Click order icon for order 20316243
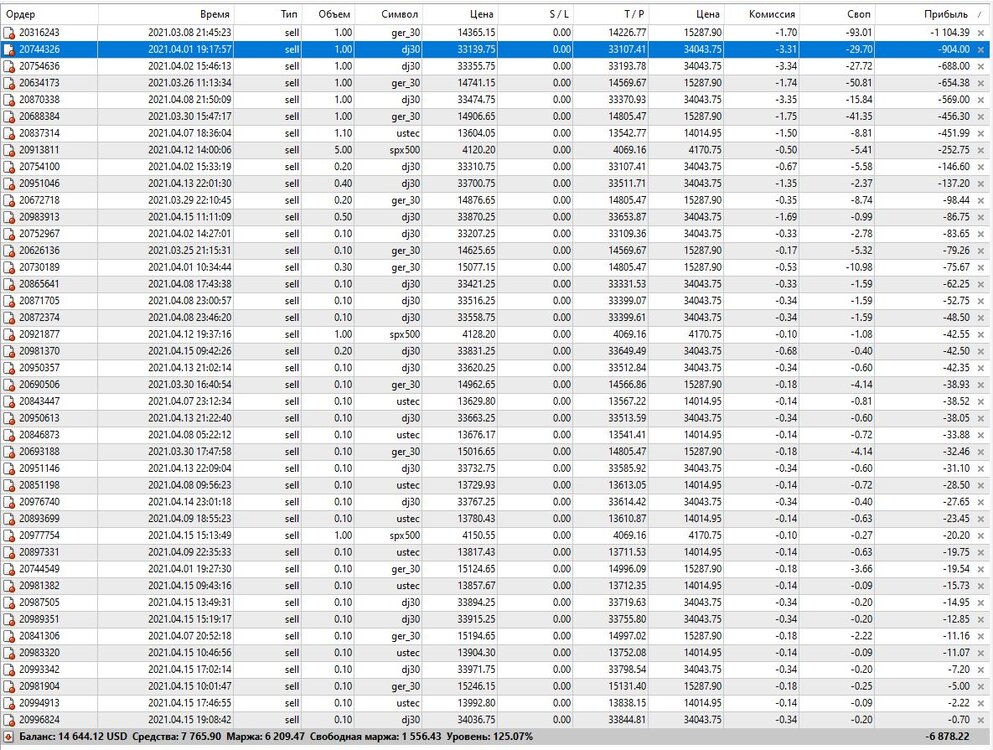The height and width of the screenshot is (750, 993). click(9, 33)
